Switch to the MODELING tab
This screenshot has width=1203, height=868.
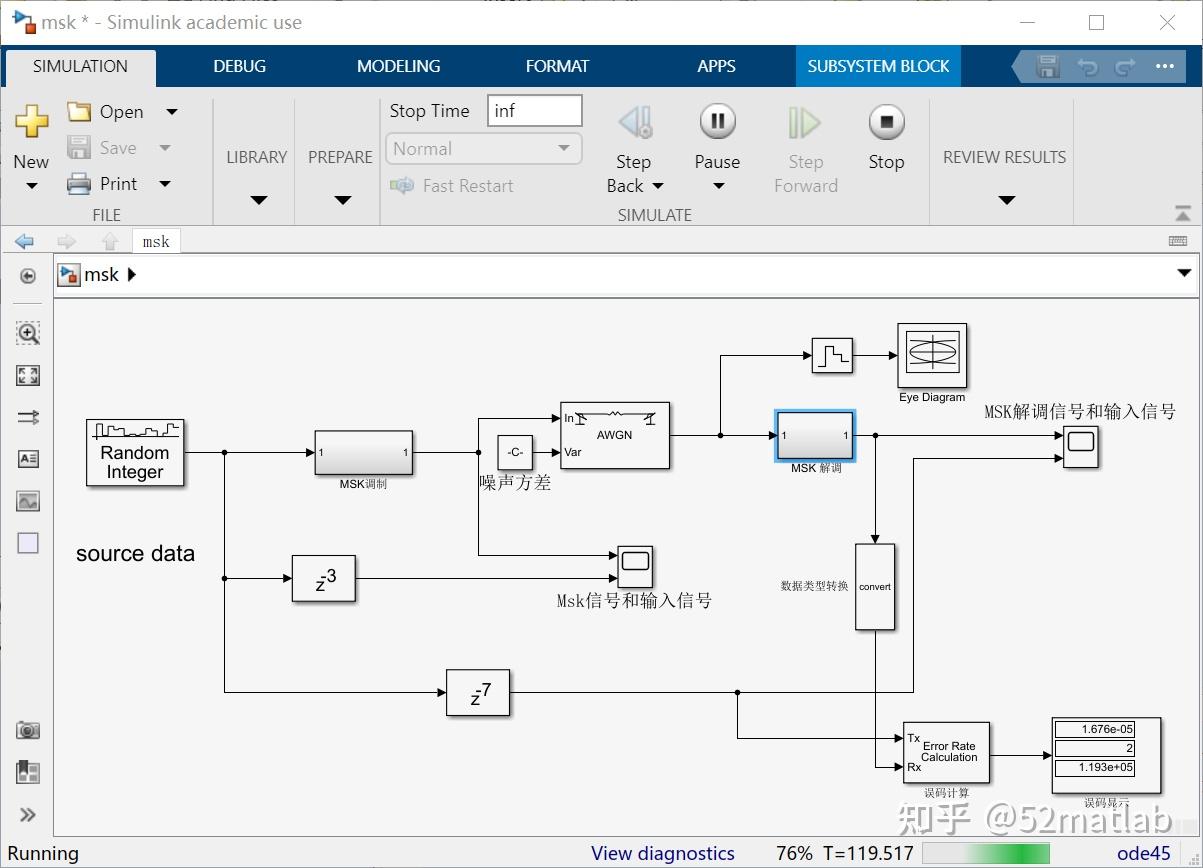pos(398,66)
